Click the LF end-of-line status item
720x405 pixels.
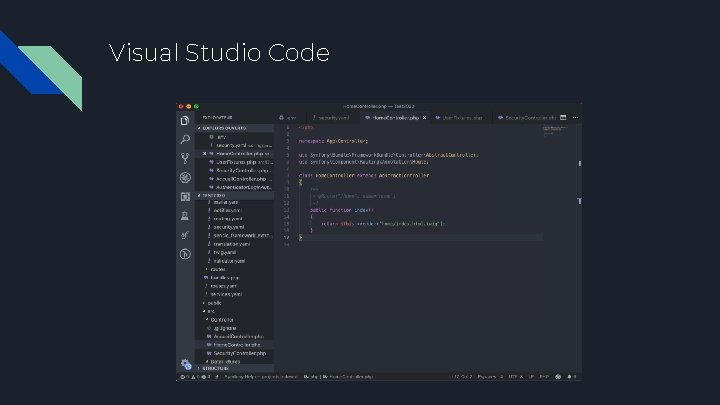[x=531, y=377]
